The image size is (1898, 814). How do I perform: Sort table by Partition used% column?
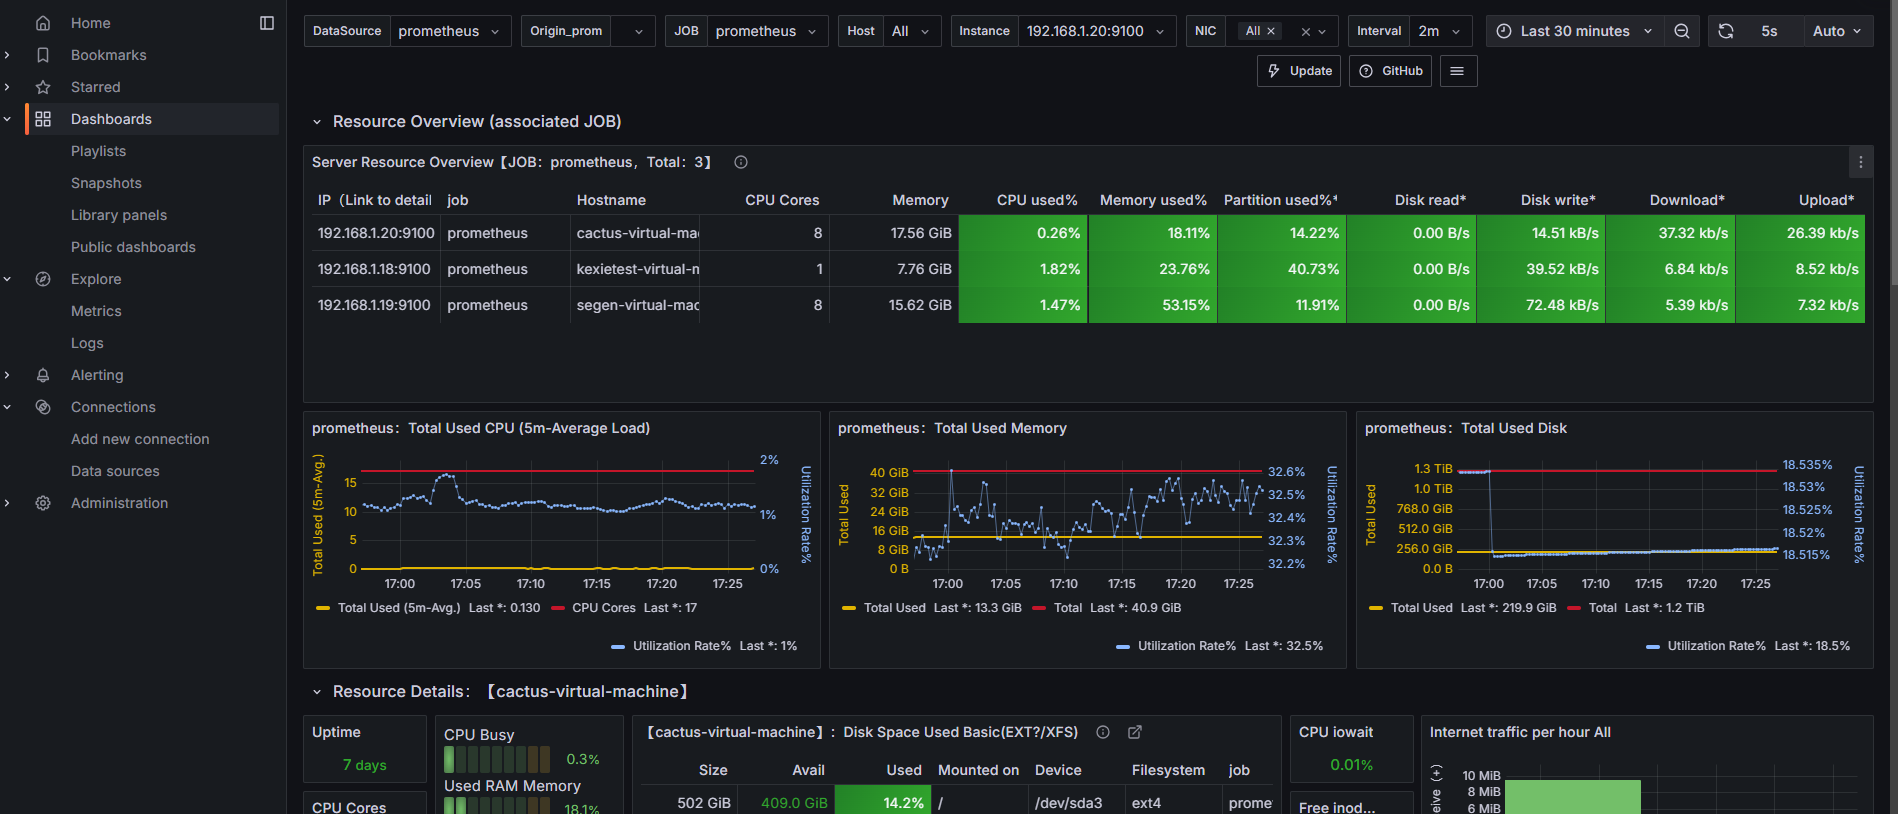1280,200
